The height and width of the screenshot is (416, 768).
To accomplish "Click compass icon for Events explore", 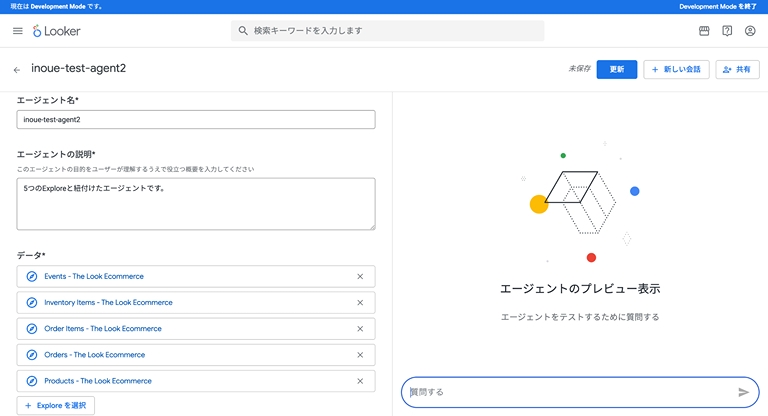I will click(x=32, y=276).
